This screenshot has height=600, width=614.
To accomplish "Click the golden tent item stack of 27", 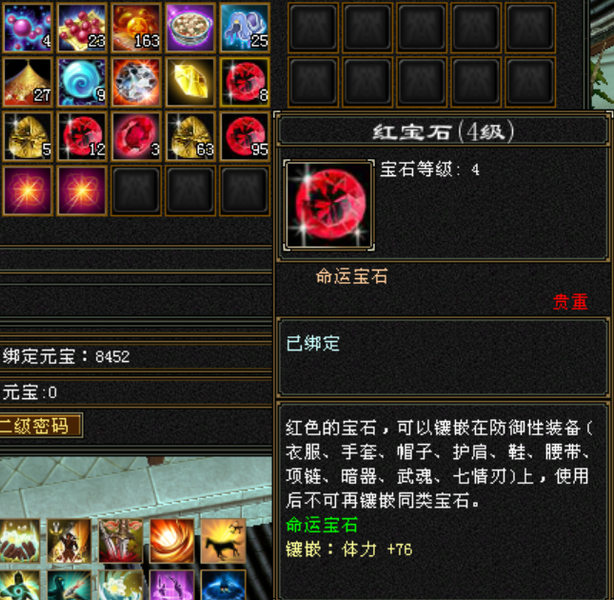I will (x=27, y=82).
